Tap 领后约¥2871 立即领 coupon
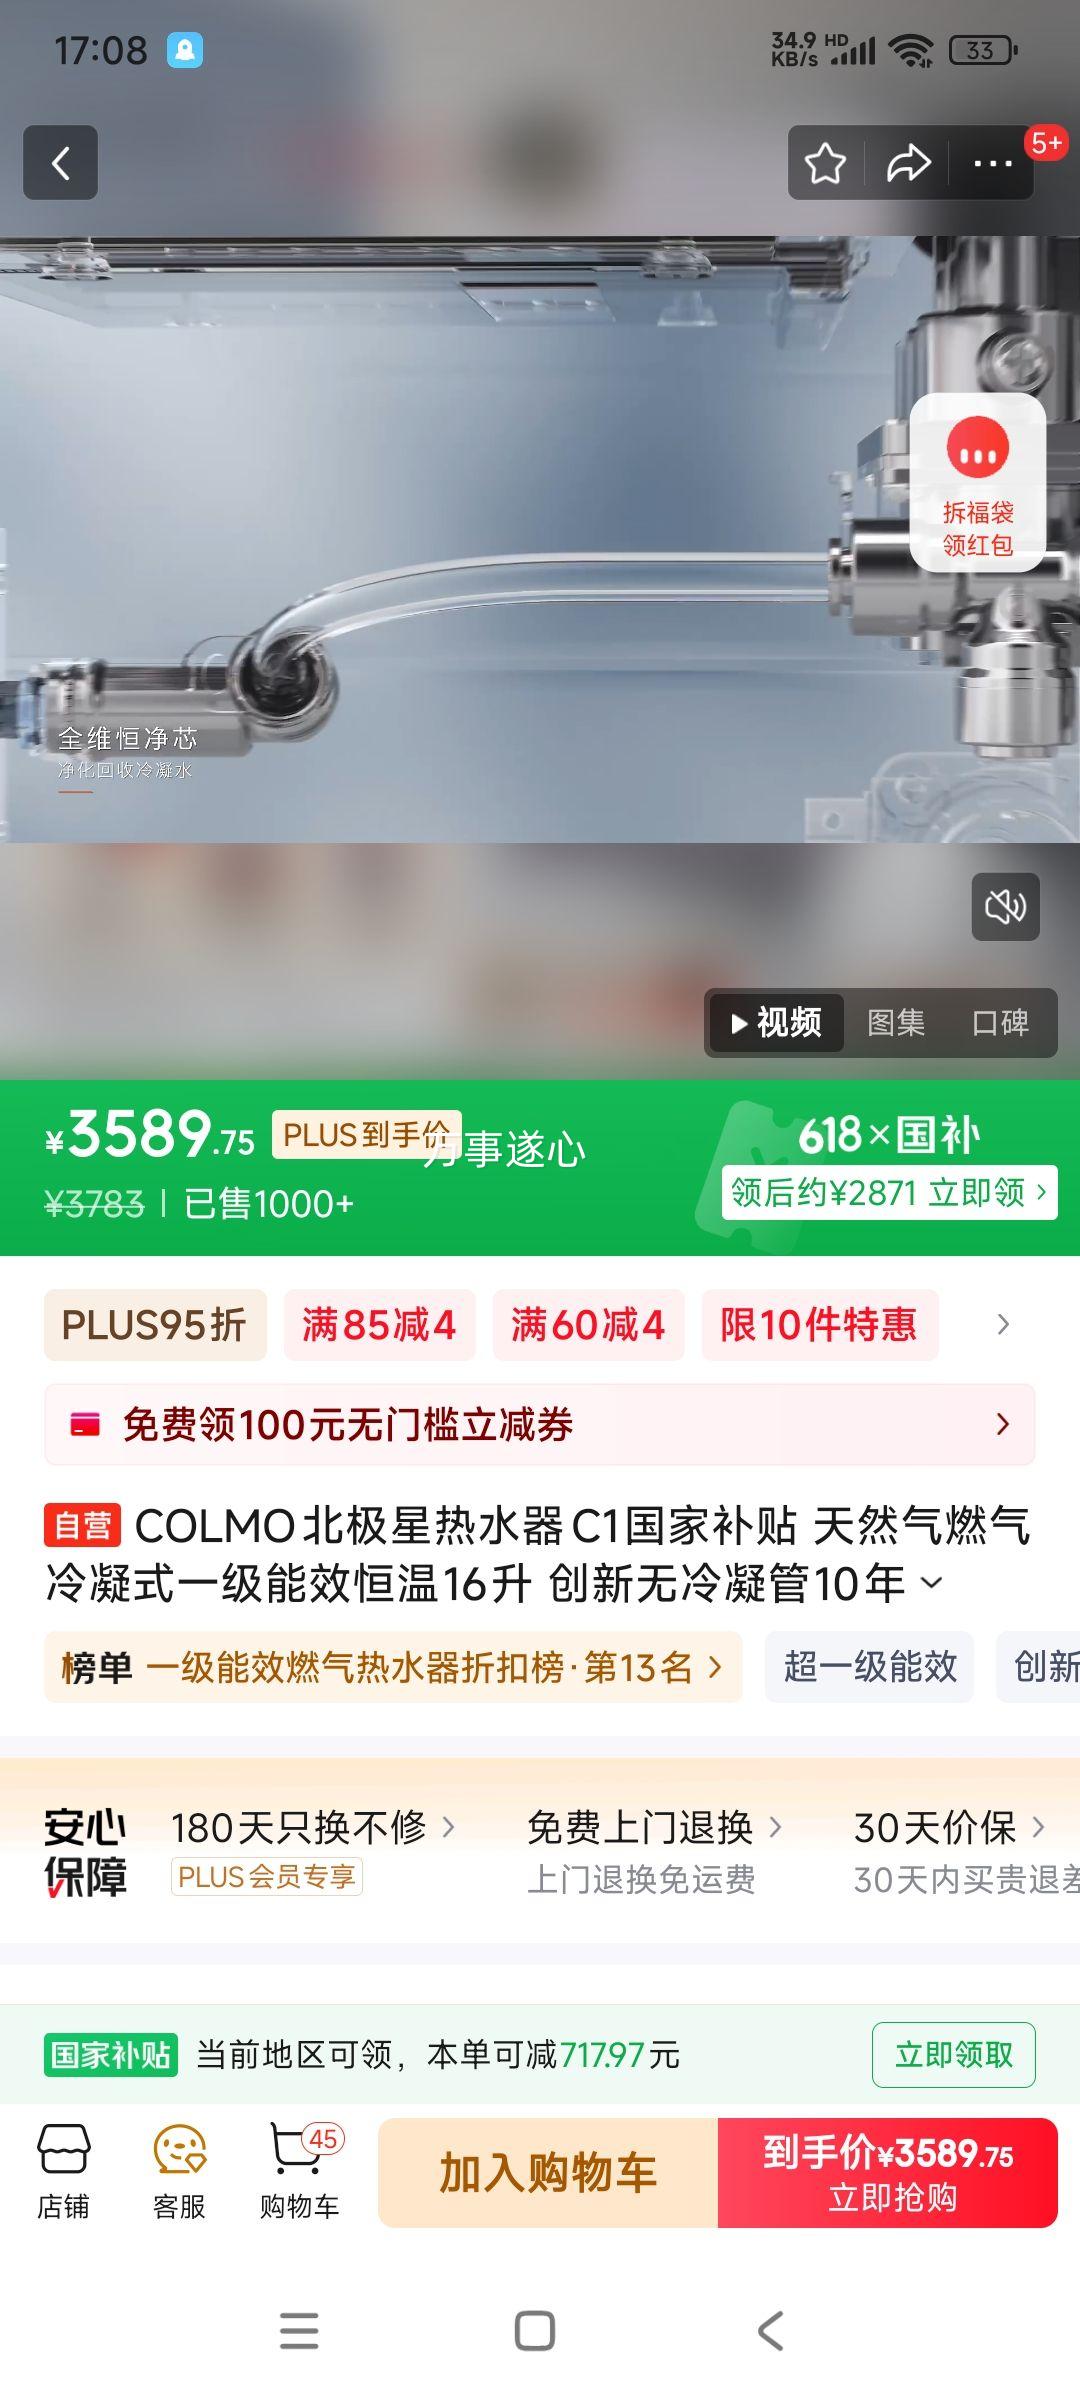The height and width of the screenshot is (2400, 1080). (x=889, y=1192)
